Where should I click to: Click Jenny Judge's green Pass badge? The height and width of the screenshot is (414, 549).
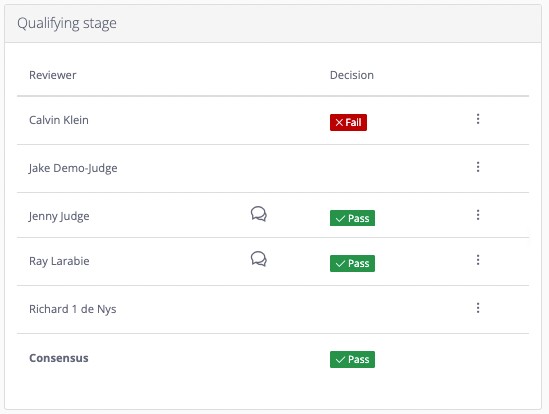coord(352,218)
